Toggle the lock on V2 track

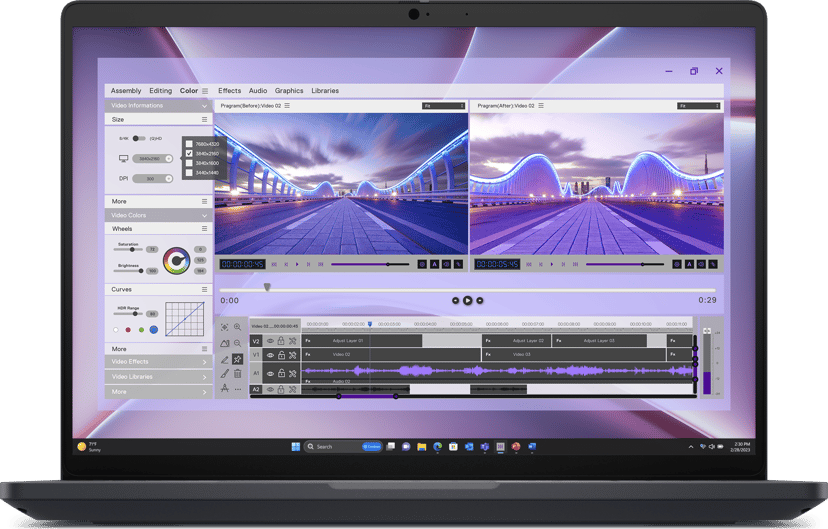(281, 341)
